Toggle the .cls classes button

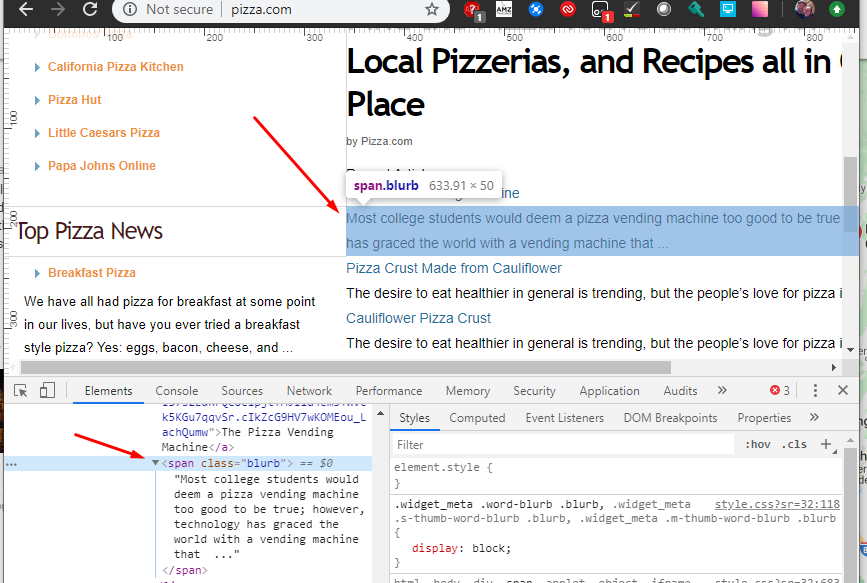coord(794,445)
